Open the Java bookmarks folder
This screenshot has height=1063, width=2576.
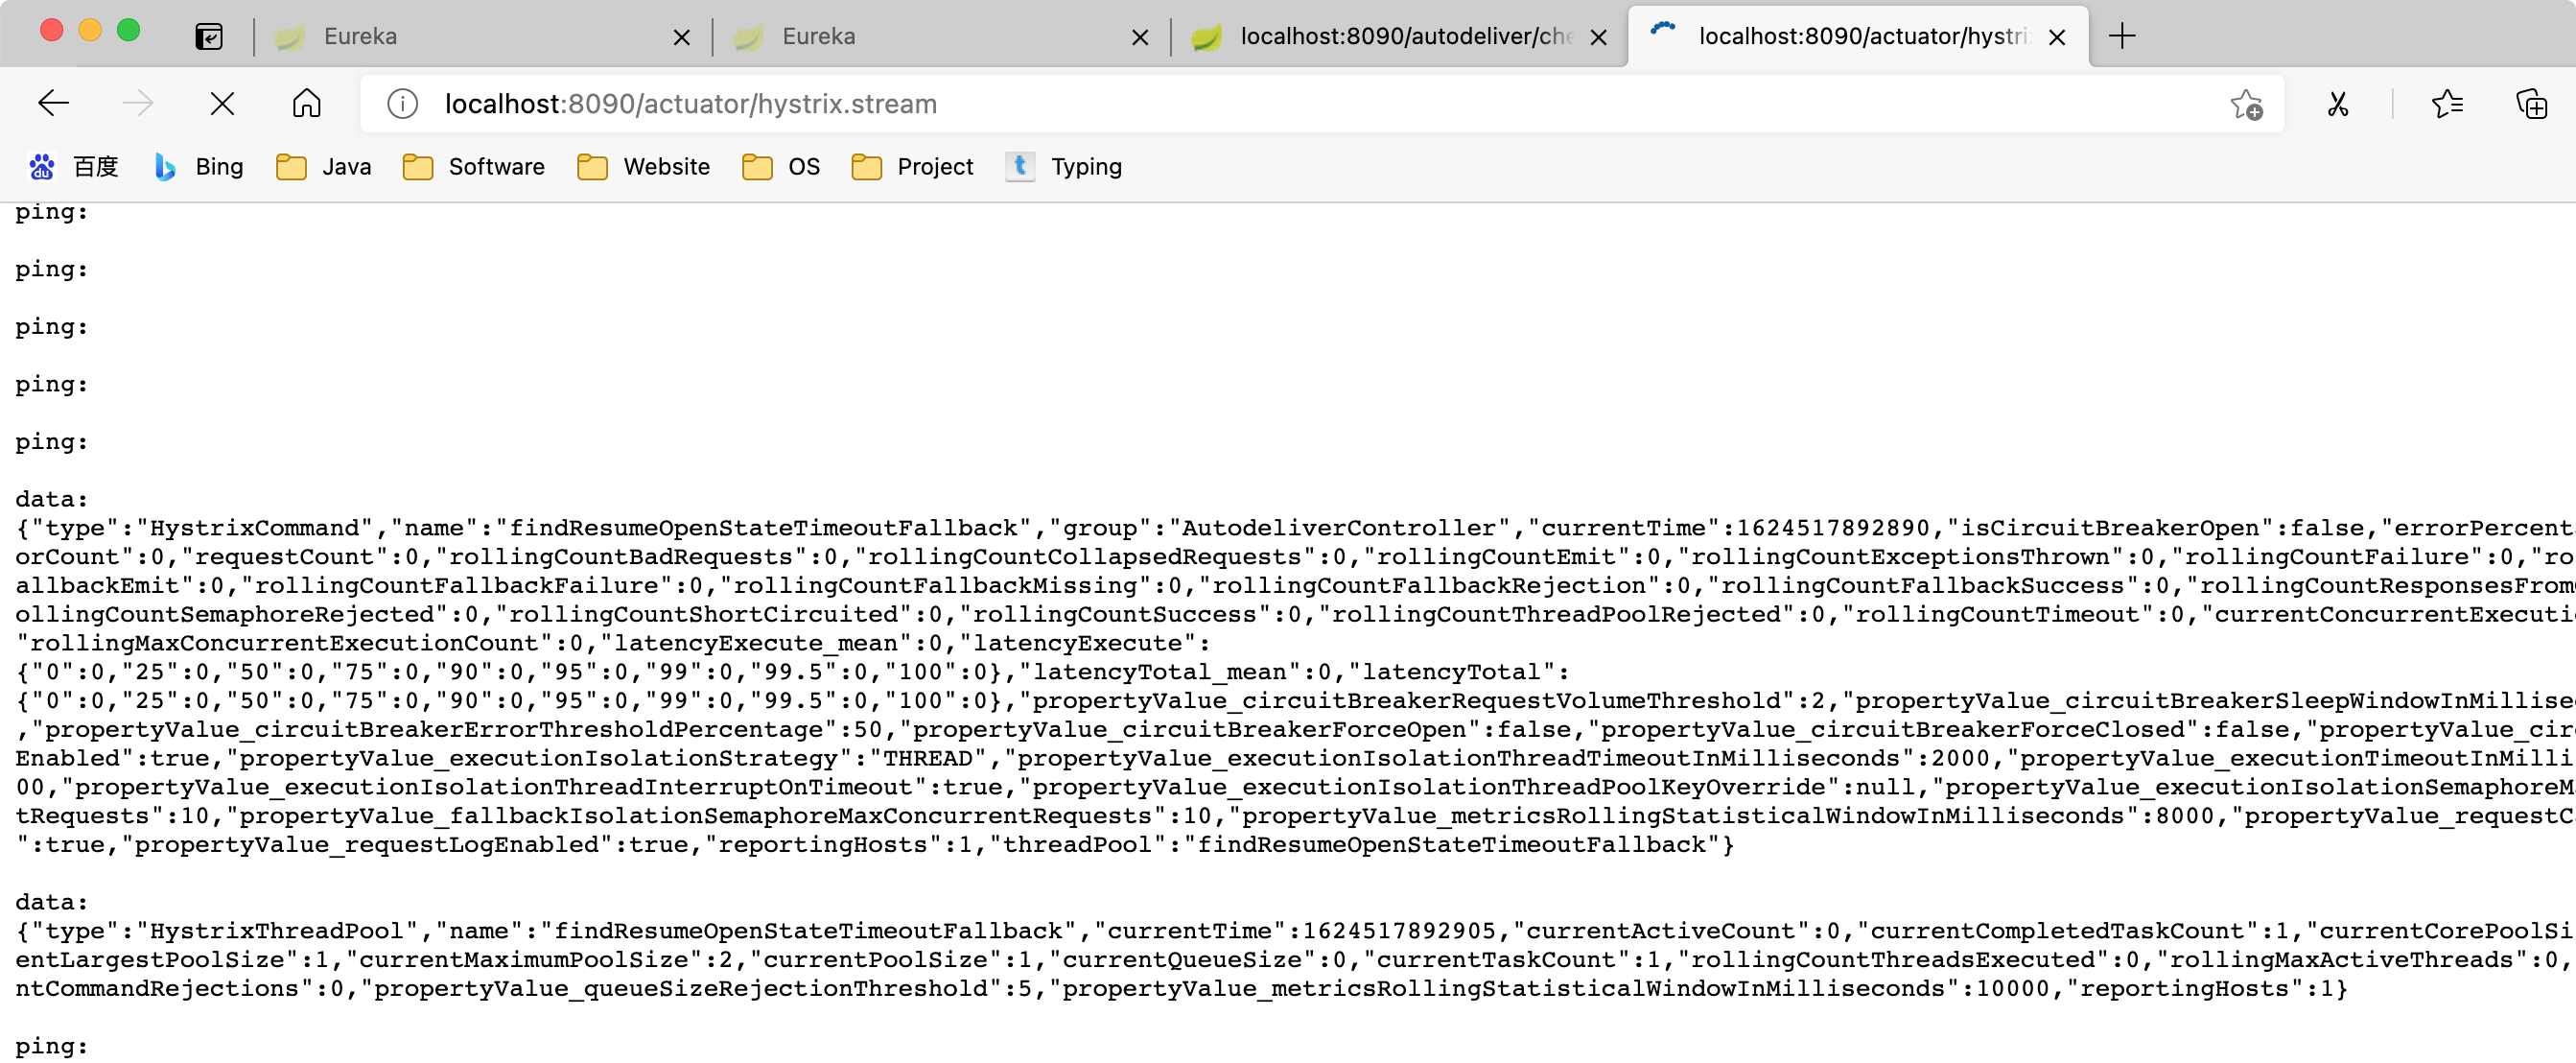pyautogui.click(x=324, y=167)
